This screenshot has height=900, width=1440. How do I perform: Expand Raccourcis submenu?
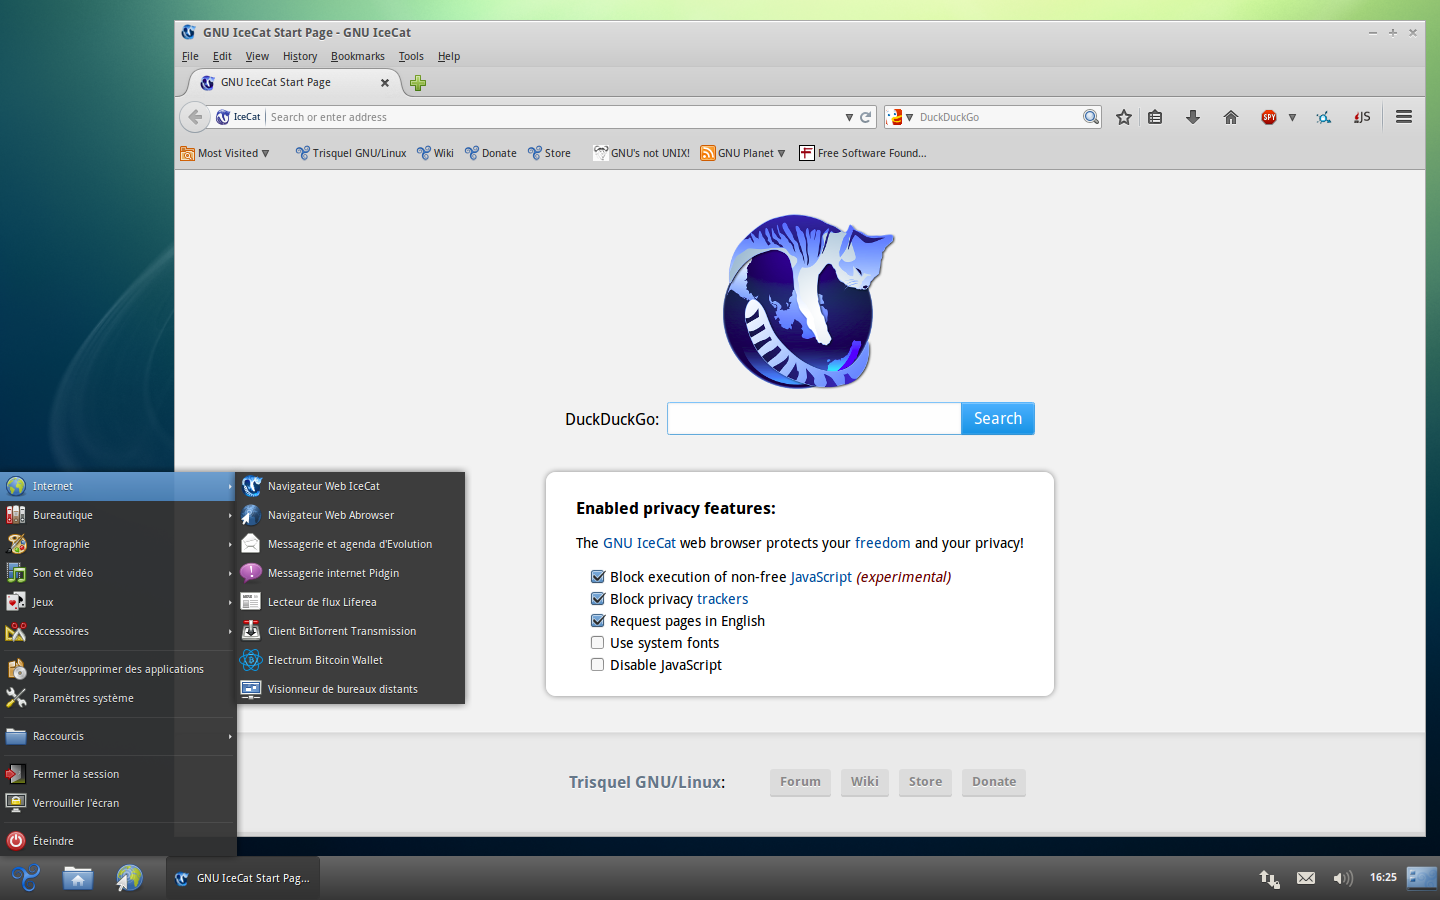118,736
